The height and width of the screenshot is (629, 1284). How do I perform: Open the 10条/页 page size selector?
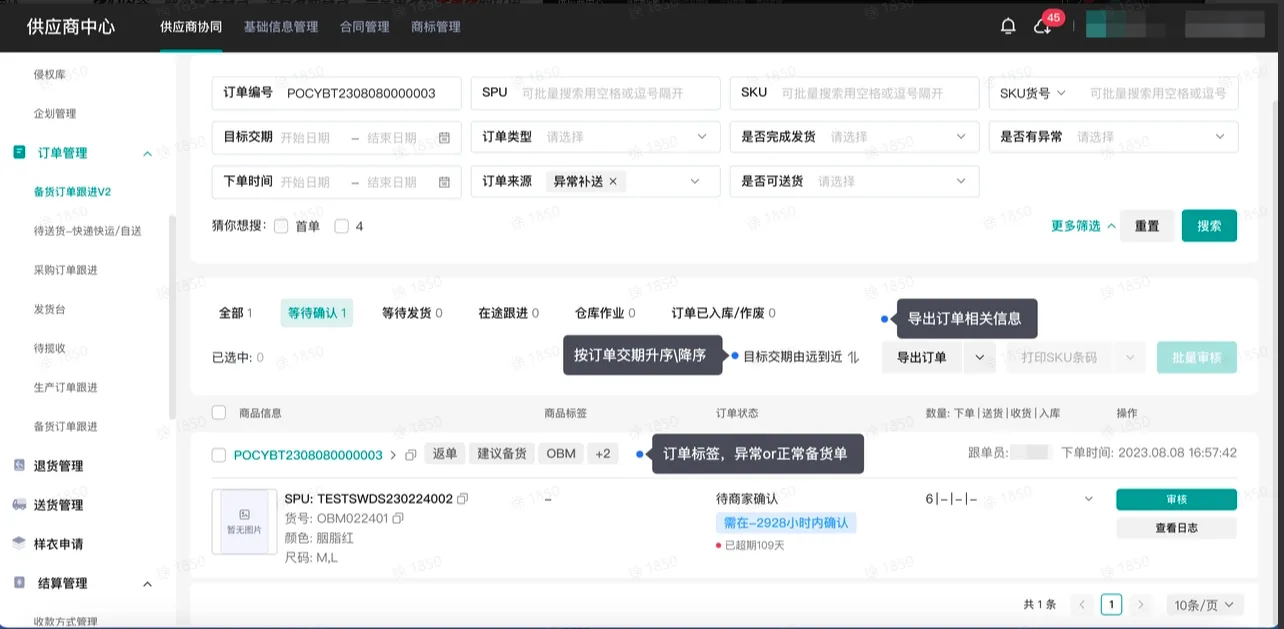(x=1205, y=604)
